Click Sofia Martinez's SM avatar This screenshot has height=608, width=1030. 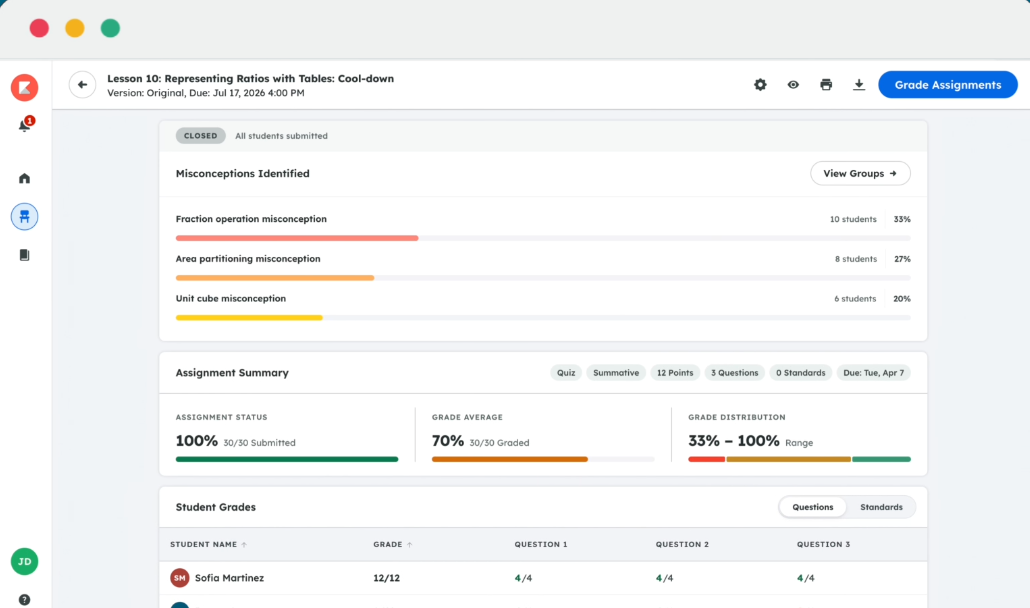coord(179,578)
